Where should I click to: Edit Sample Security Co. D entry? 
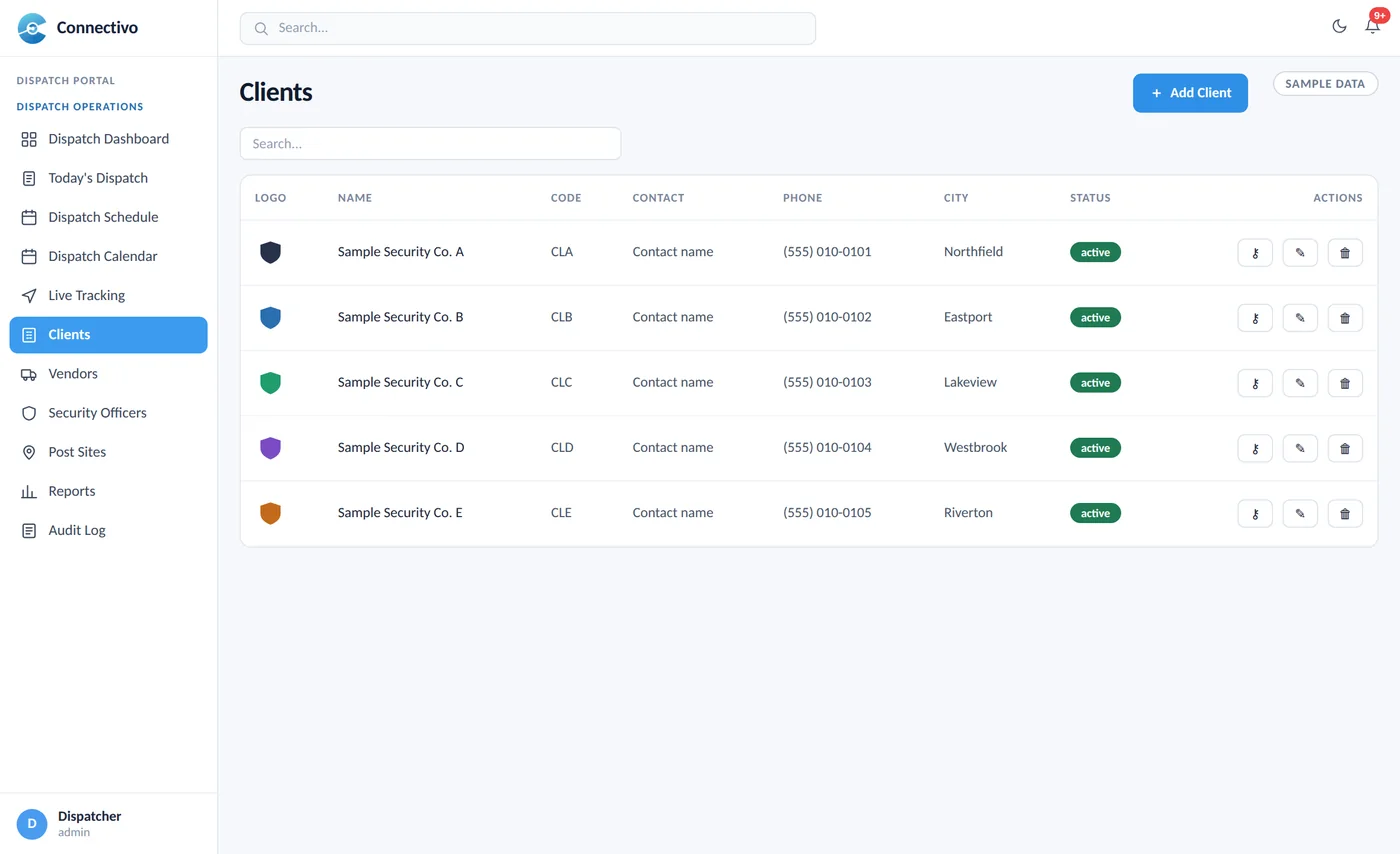(1300, 448)
